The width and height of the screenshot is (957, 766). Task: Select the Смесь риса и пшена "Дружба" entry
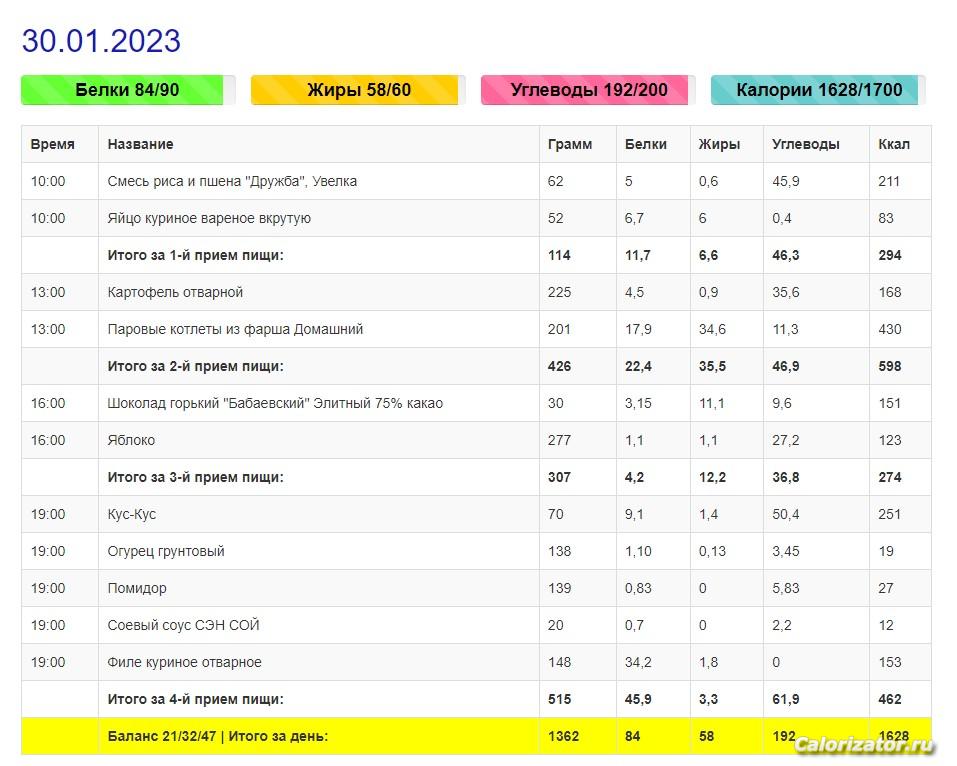232,181
